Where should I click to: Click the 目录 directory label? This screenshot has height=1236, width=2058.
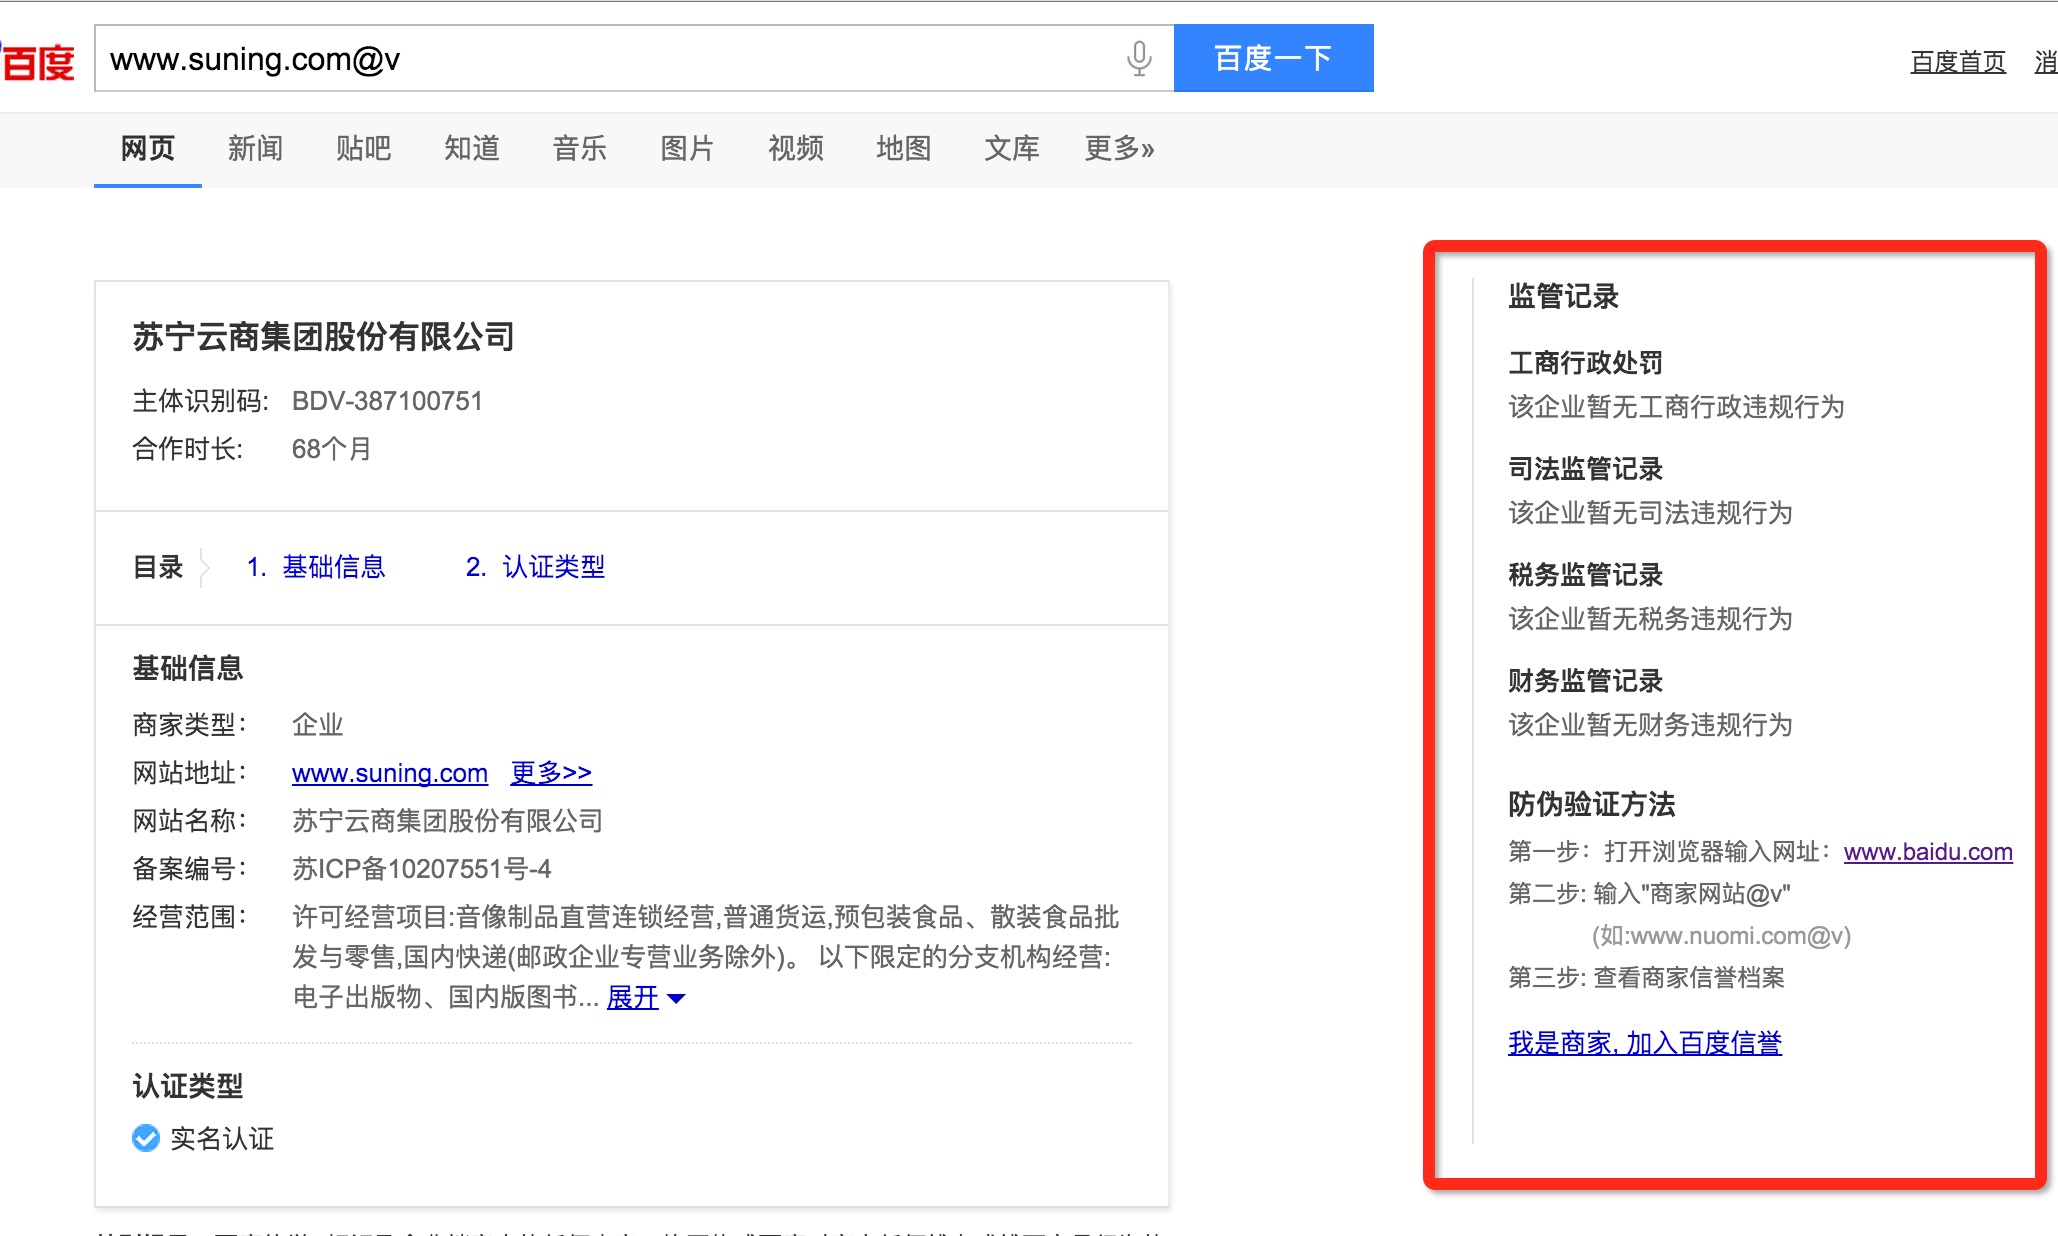(158, 567)
